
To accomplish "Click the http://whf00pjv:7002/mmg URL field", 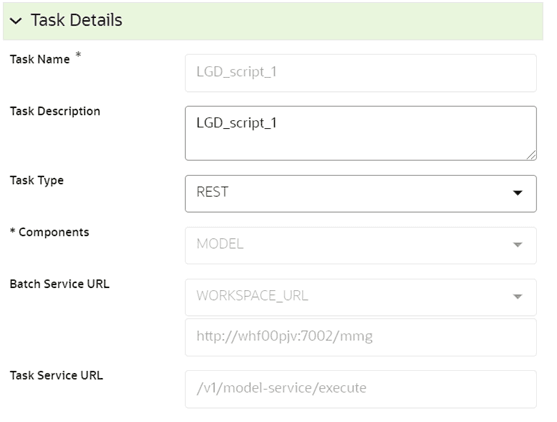I will 361,337.
